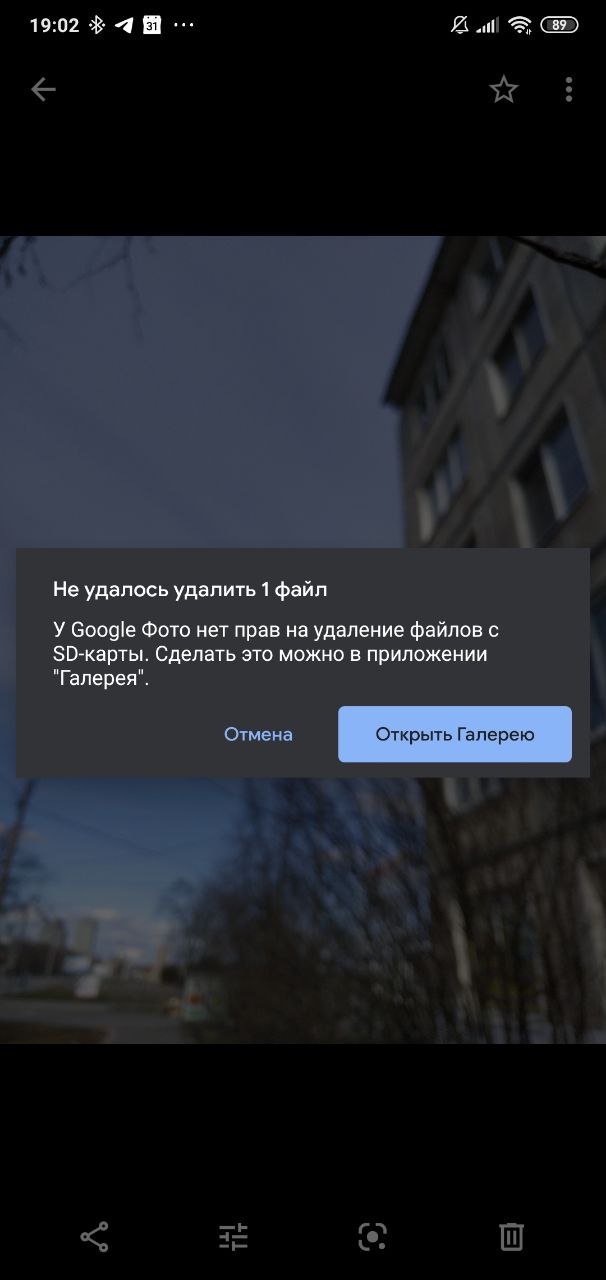606x1280 pixels.
Task: Tap the Share icon in the bottom bar
Action: [x=94, y=1237]
